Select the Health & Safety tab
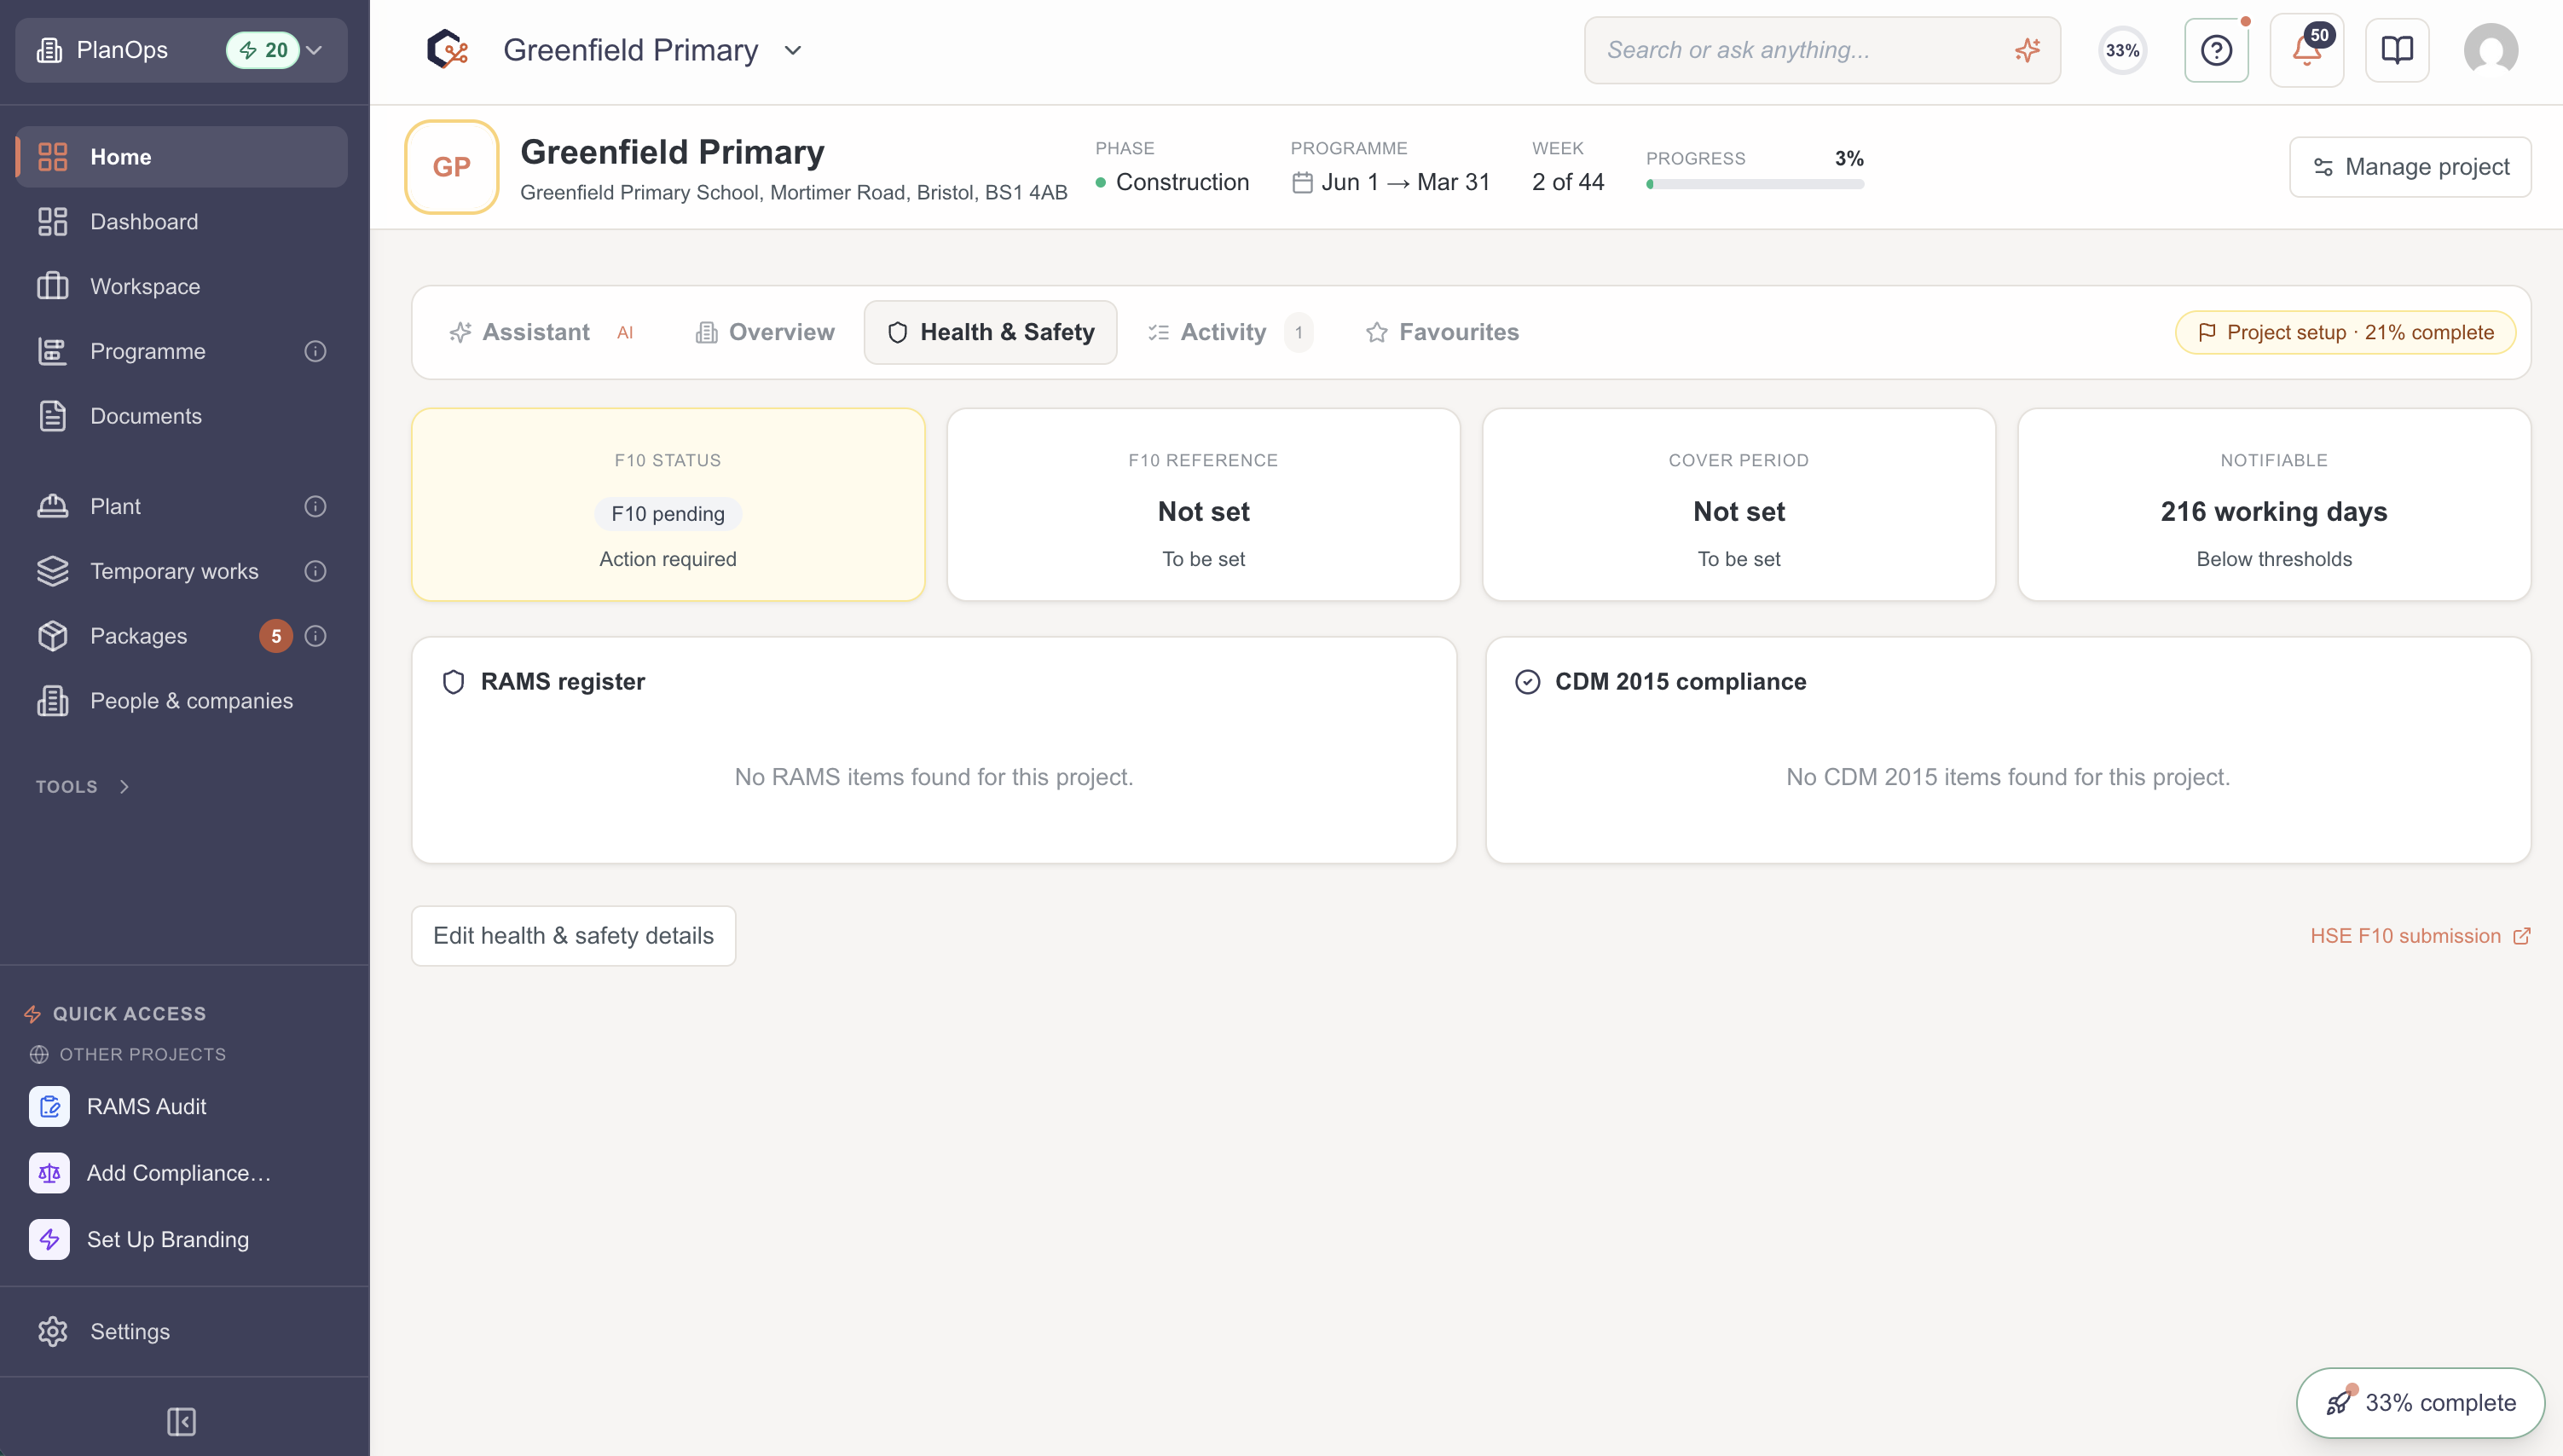Viewport: 2563px width, 1456px height. [990, 332]
